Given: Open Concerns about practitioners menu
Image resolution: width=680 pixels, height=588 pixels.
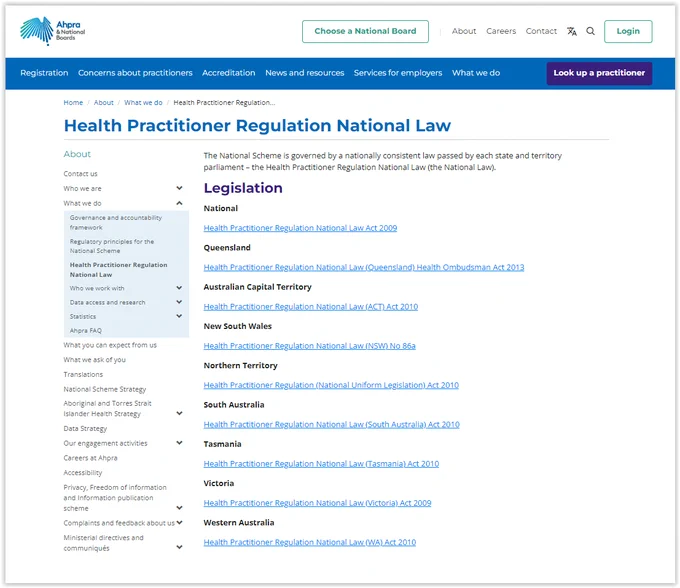Looking at the screenshot, I should [x=135, y=73].
